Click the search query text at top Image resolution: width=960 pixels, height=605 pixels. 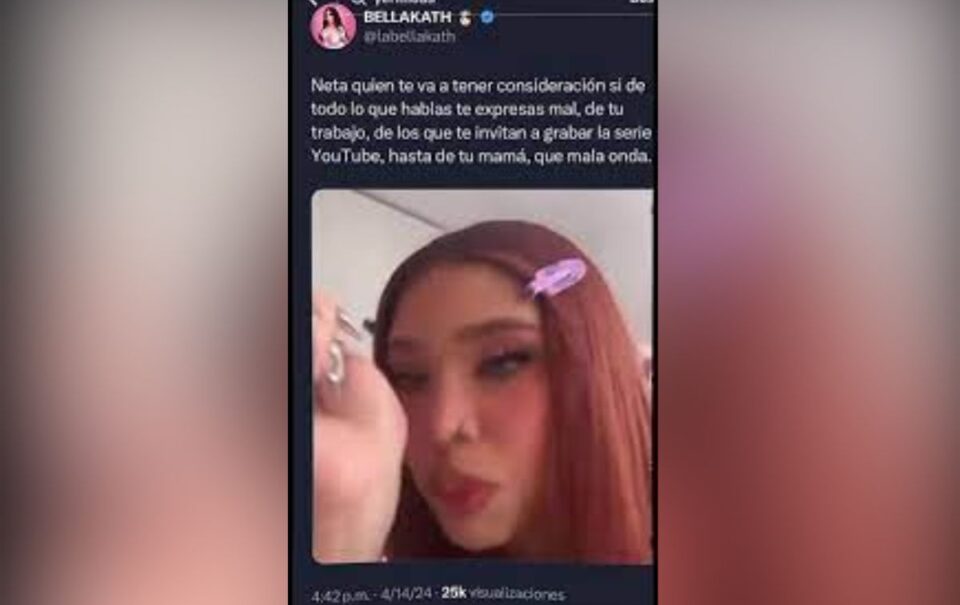point(405,2)
